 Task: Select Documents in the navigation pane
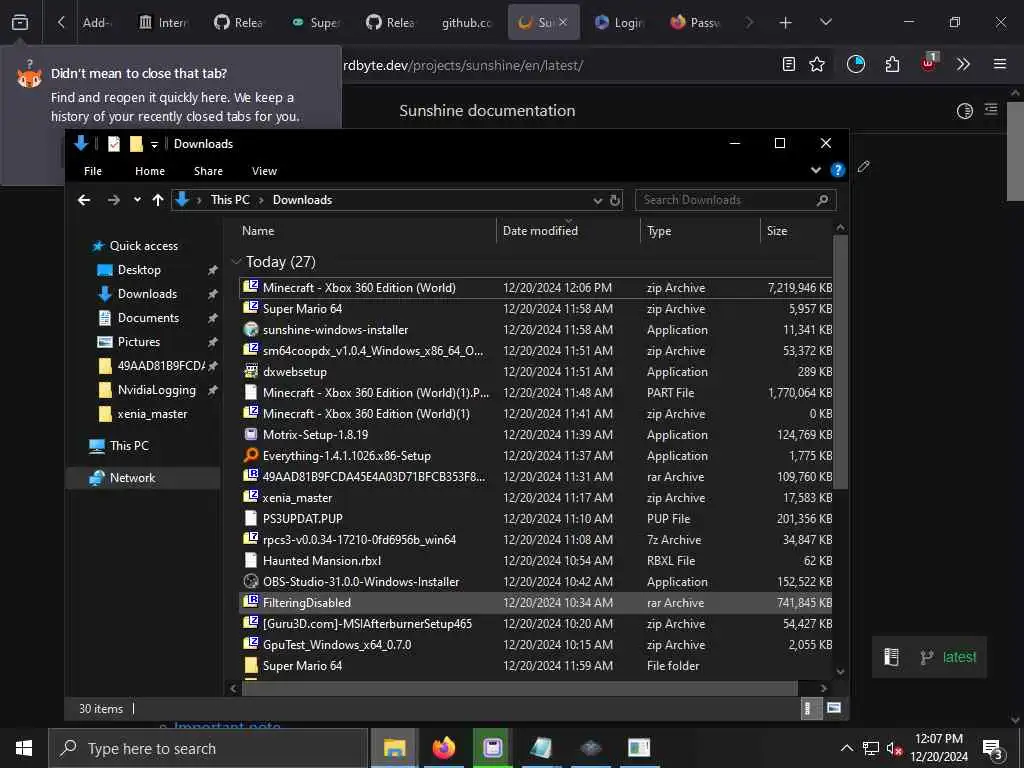pyautogui.click(x=148, y=317)
